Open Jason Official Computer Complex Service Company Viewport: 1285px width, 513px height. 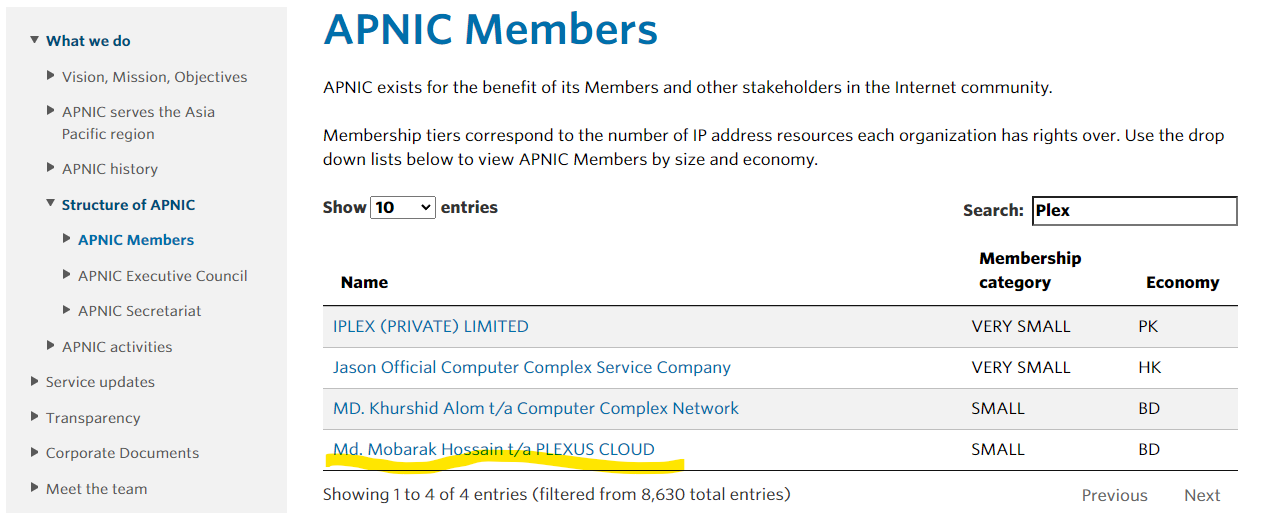[x=531, y=367]
